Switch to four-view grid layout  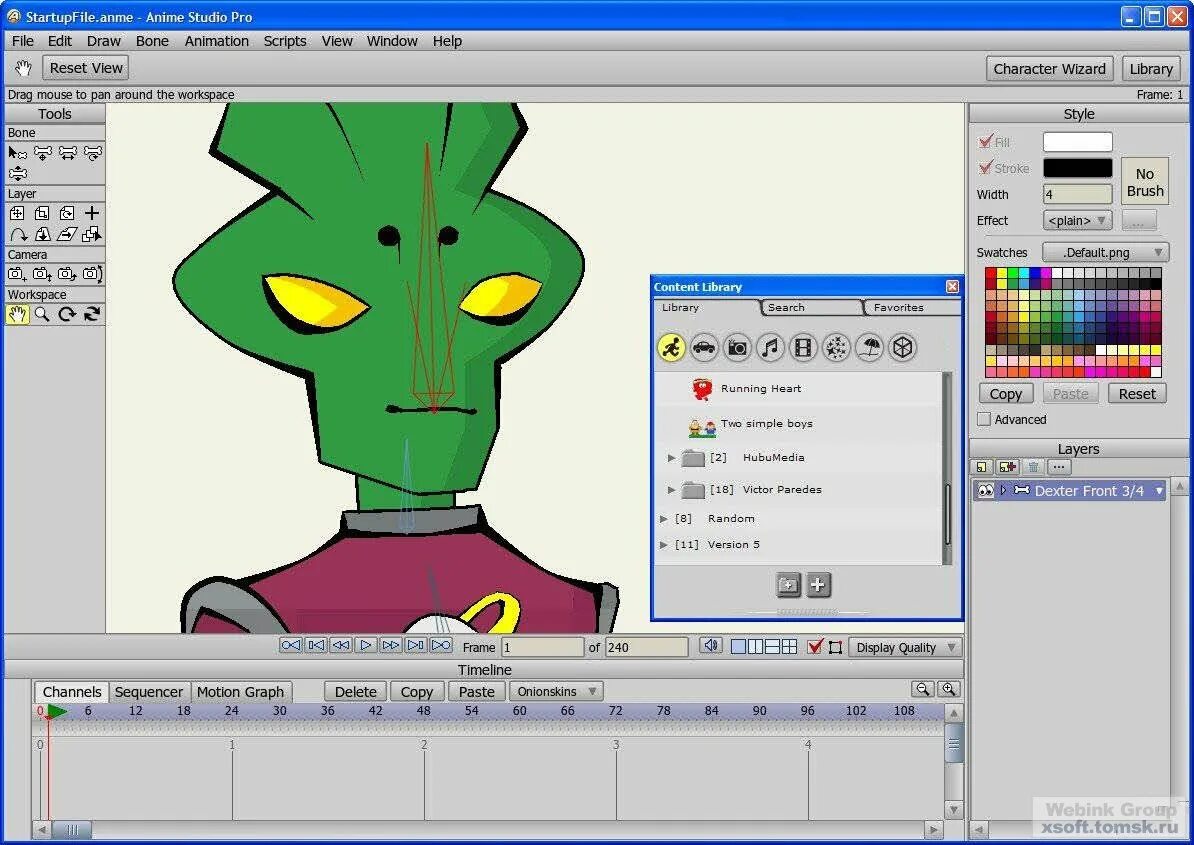pos(790,647)
